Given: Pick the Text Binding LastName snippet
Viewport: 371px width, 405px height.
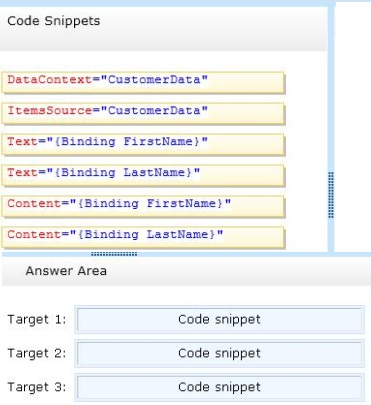Looking at the screenshot, I should click(143, 175).
